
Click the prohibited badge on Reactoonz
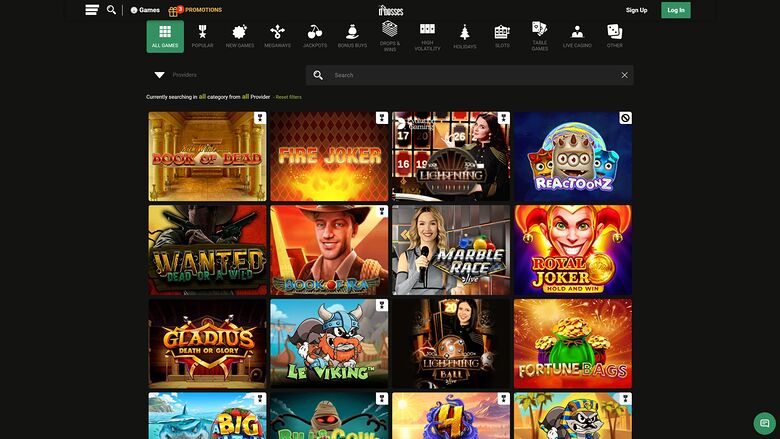tap(625, 118)
